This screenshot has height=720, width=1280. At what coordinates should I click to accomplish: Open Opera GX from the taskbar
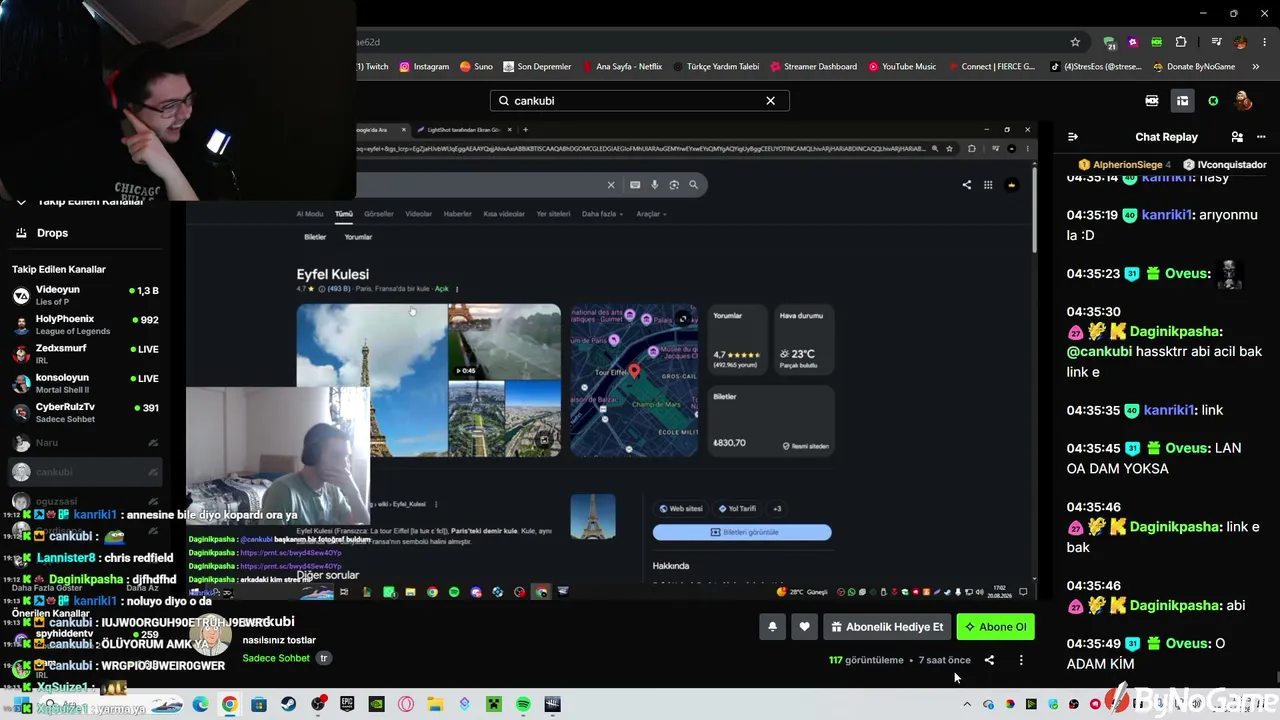click(x=406, y=705)
